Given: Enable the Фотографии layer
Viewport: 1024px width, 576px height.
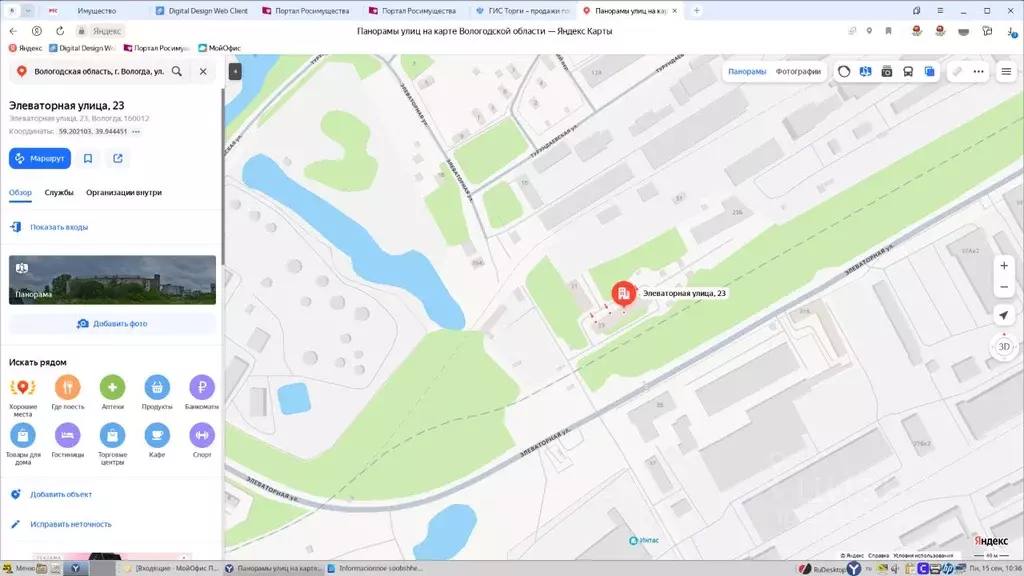Looking at the screenshot, I should point(798,72).
